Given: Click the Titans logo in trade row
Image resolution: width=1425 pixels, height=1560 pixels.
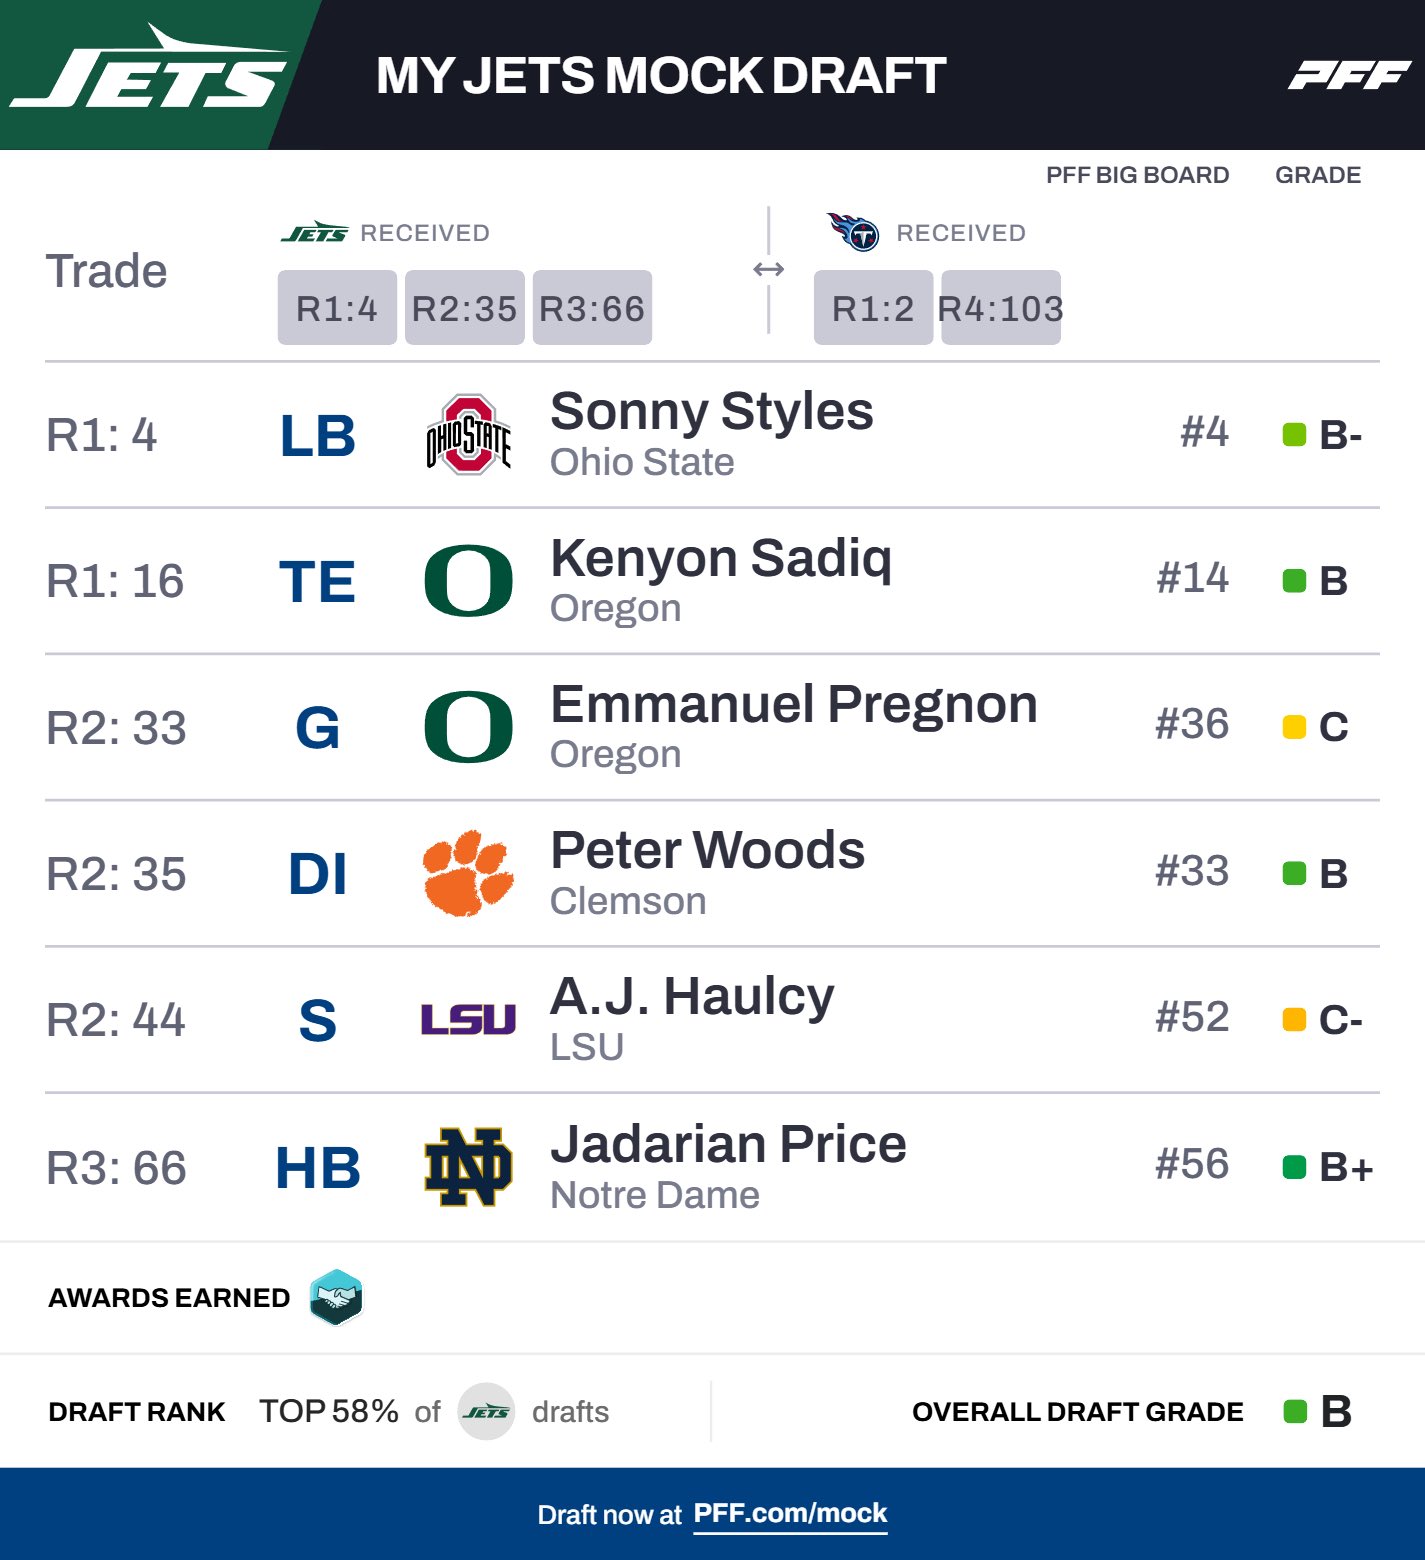Looking at the screenshot, I should coord(853,232).
